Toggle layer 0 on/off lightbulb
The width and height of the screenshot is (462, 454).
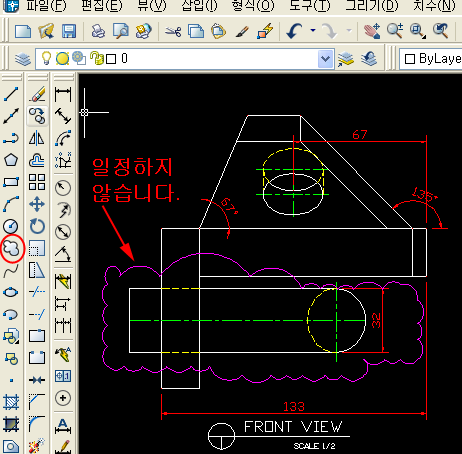tap(46, 59)
